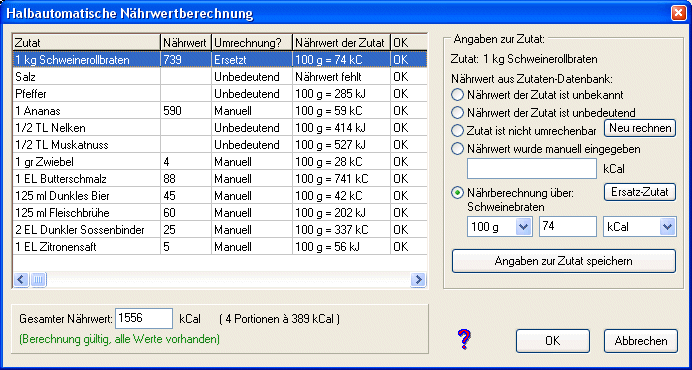
Task: Click the 'Zutat' column header
Action: coord(86,43)
